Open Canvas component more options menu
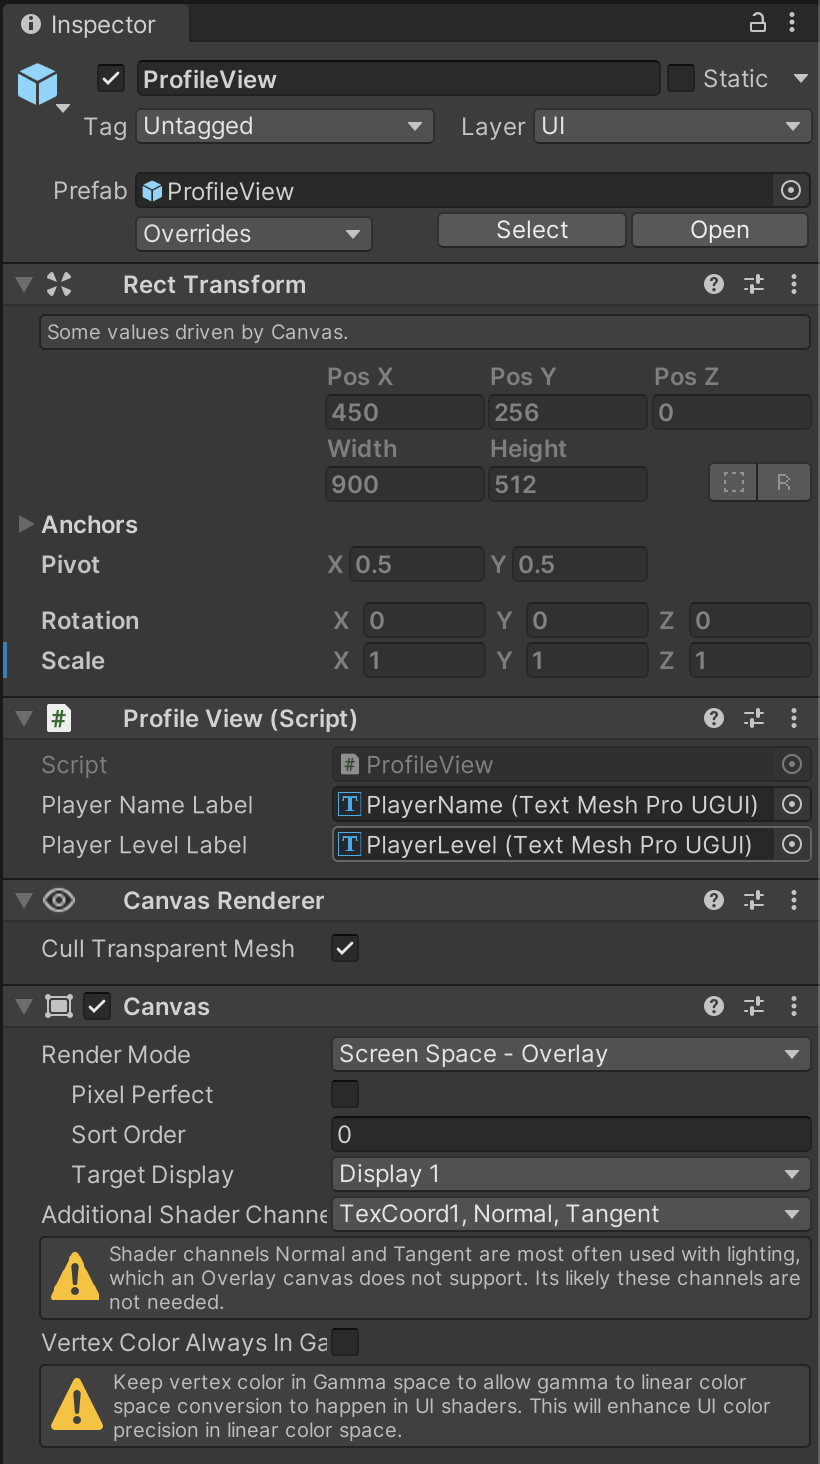 click(794, 1006)
